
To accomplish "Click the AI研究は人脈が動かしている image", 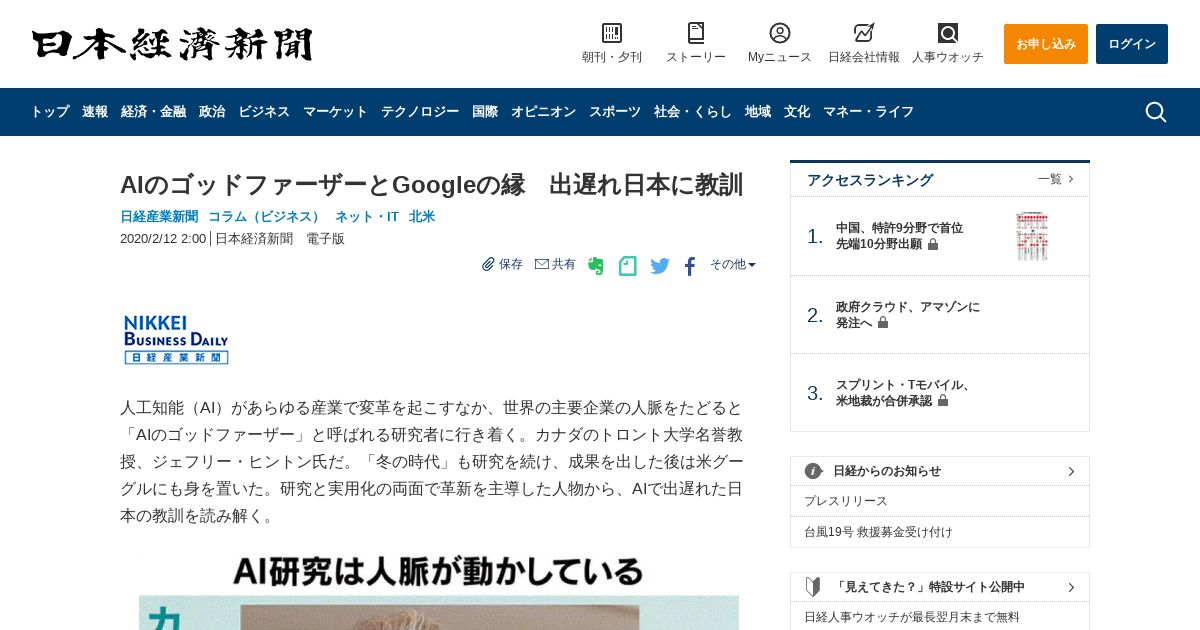I will click(x=438, y=590).
